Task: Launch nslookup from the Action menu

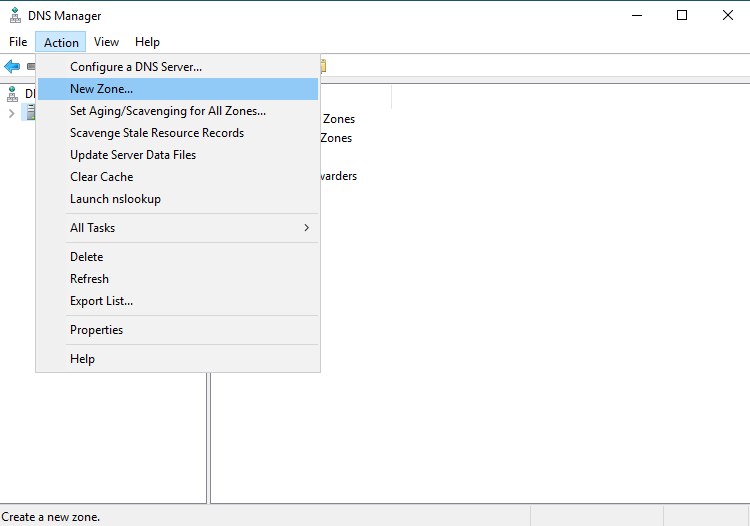Action: (x=115, y=199)
